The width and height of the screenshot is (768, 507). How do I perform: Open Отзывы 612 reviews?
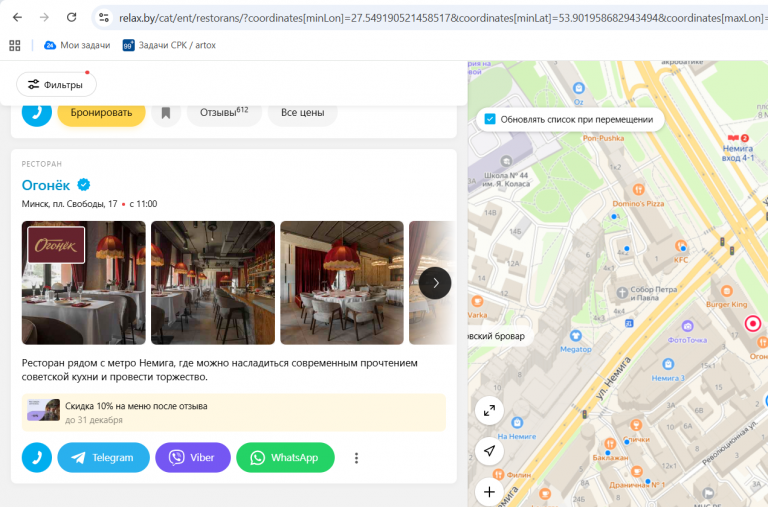tap(224, 113)
